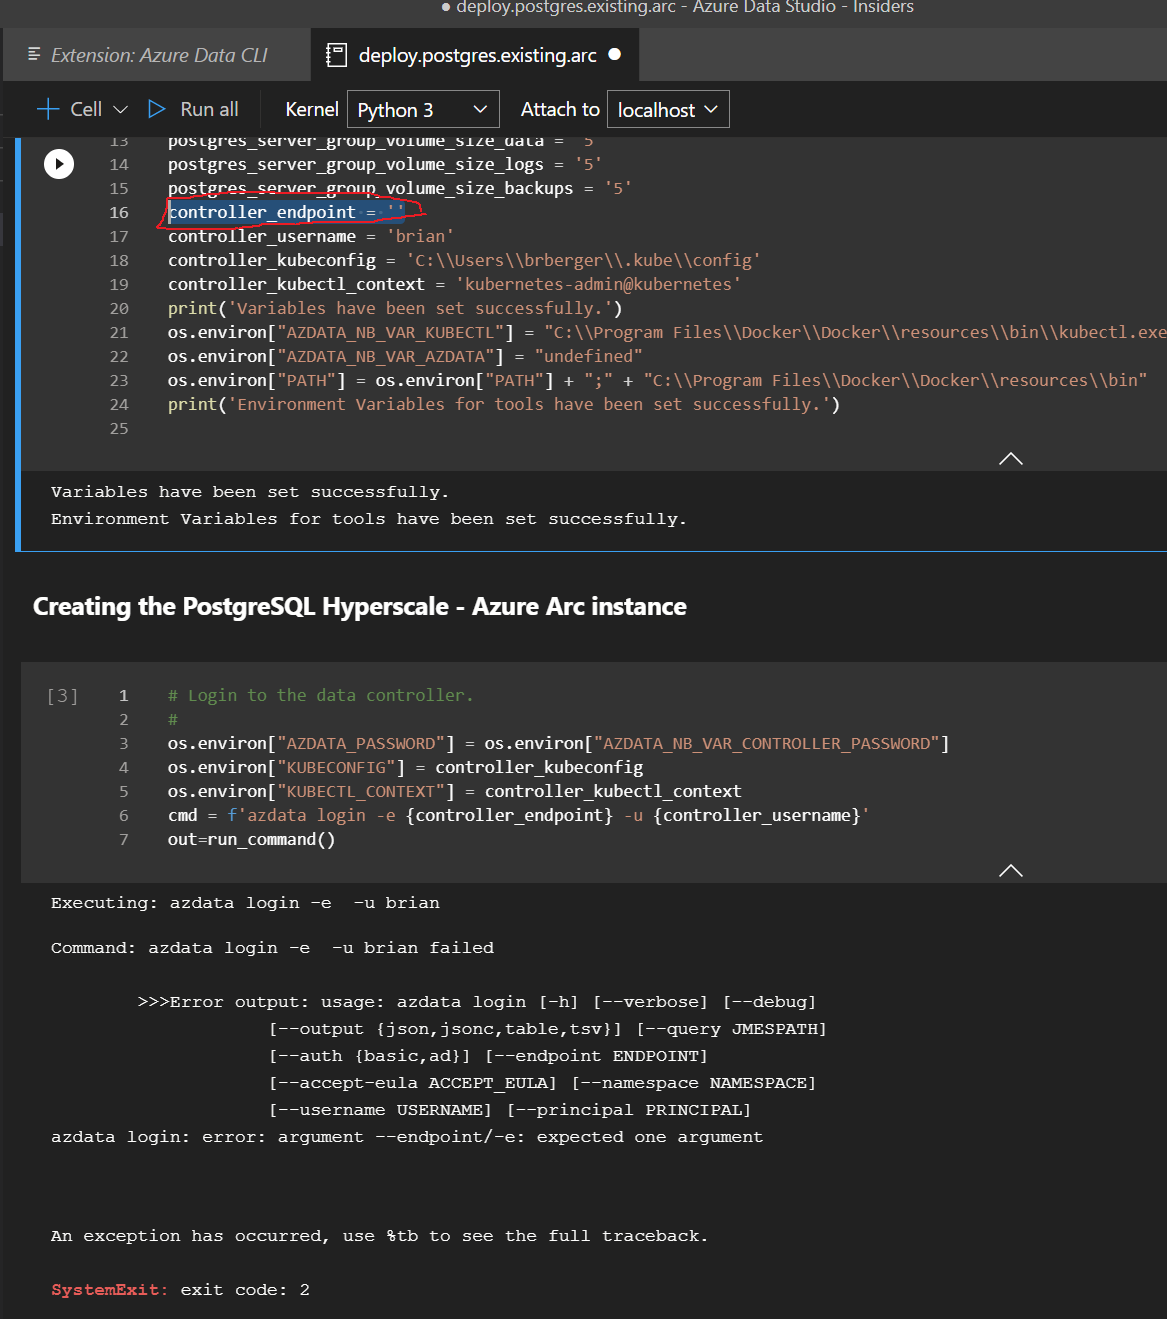This screenshot has width=1167, height=1319.
Task: Click line number 25 in the code cell
Action: coord(118,428)
